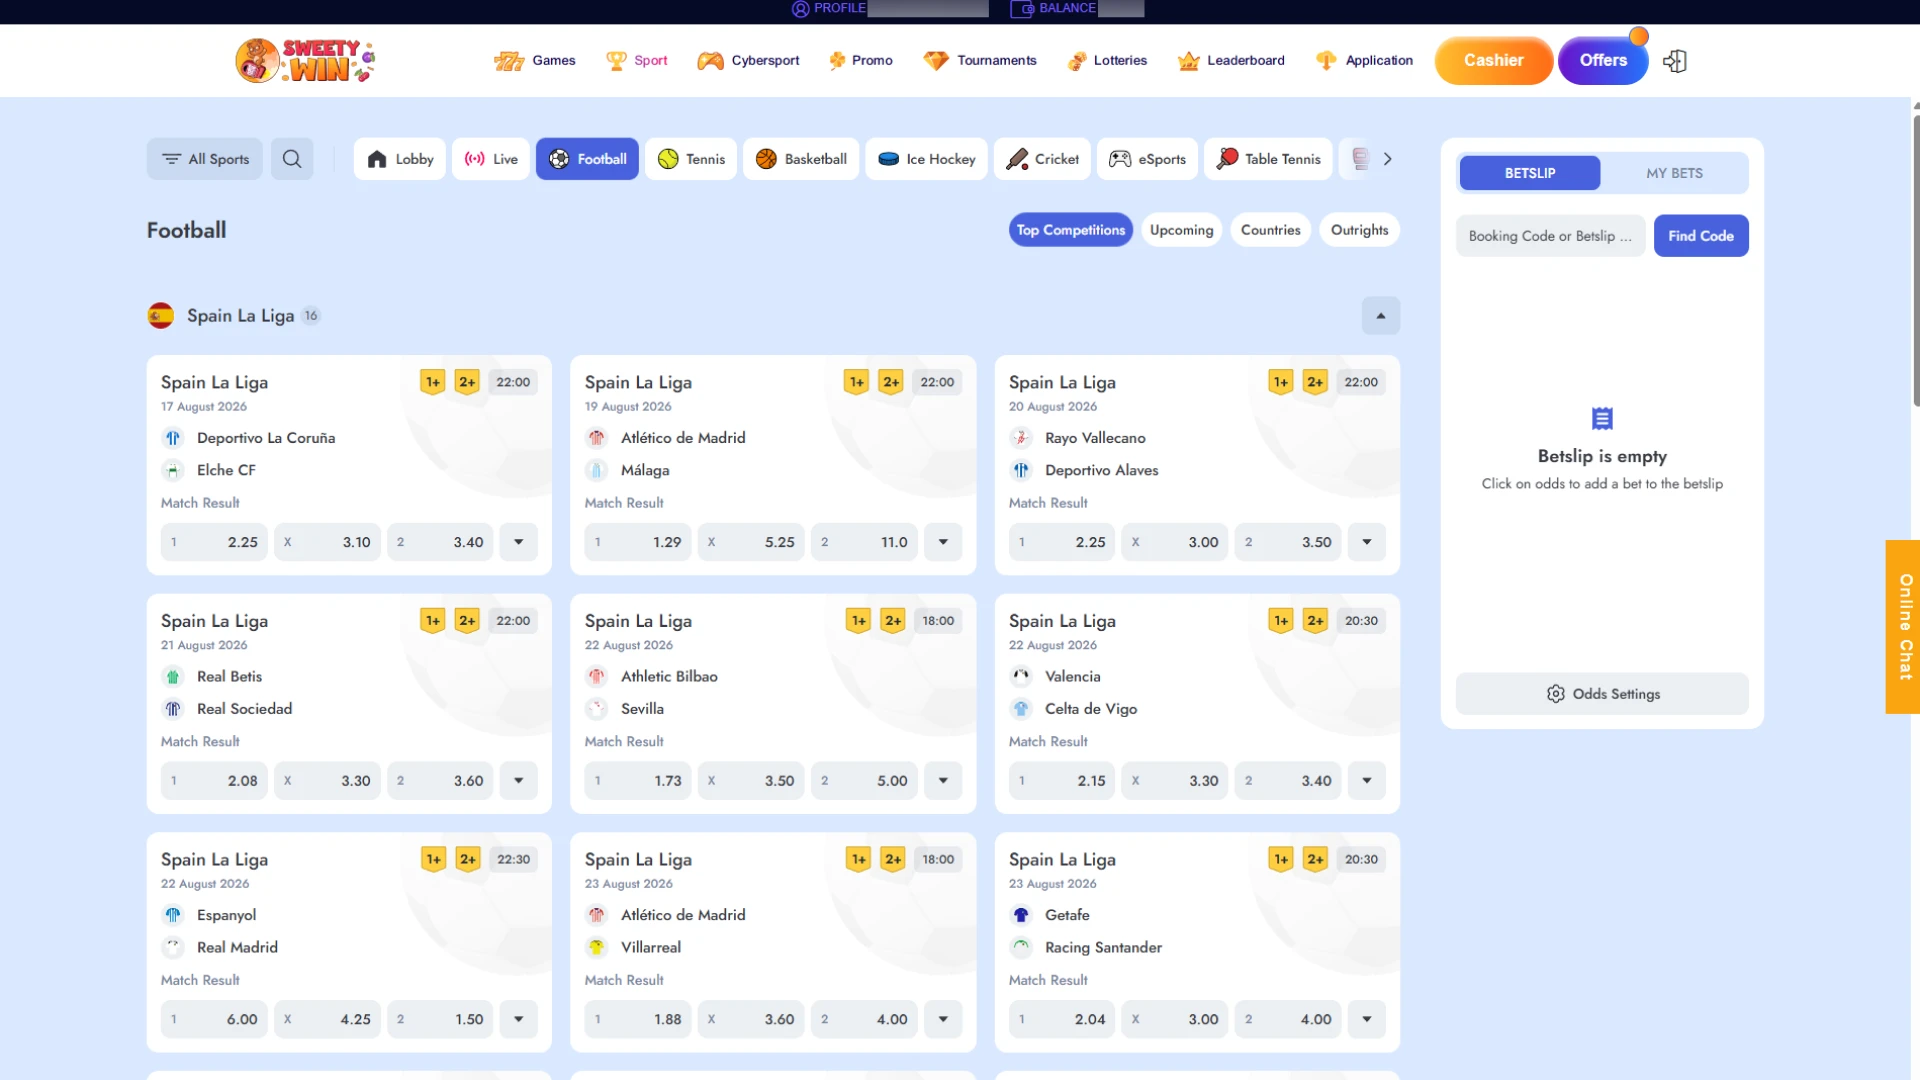The height and width of the screenshot is (1080, 1920).
Task: Open the Offers button
Action: 1603,61
